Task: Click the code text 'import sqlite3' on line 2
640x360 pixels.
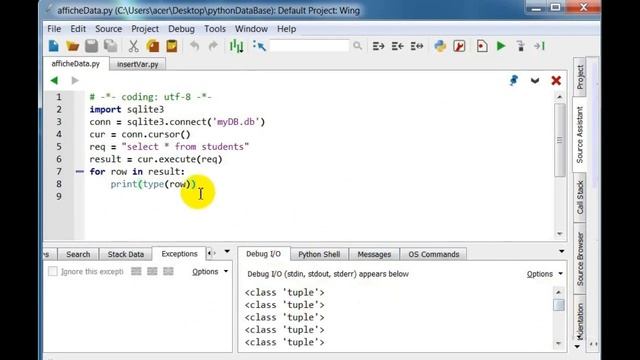Action: (x=127, y=109)
